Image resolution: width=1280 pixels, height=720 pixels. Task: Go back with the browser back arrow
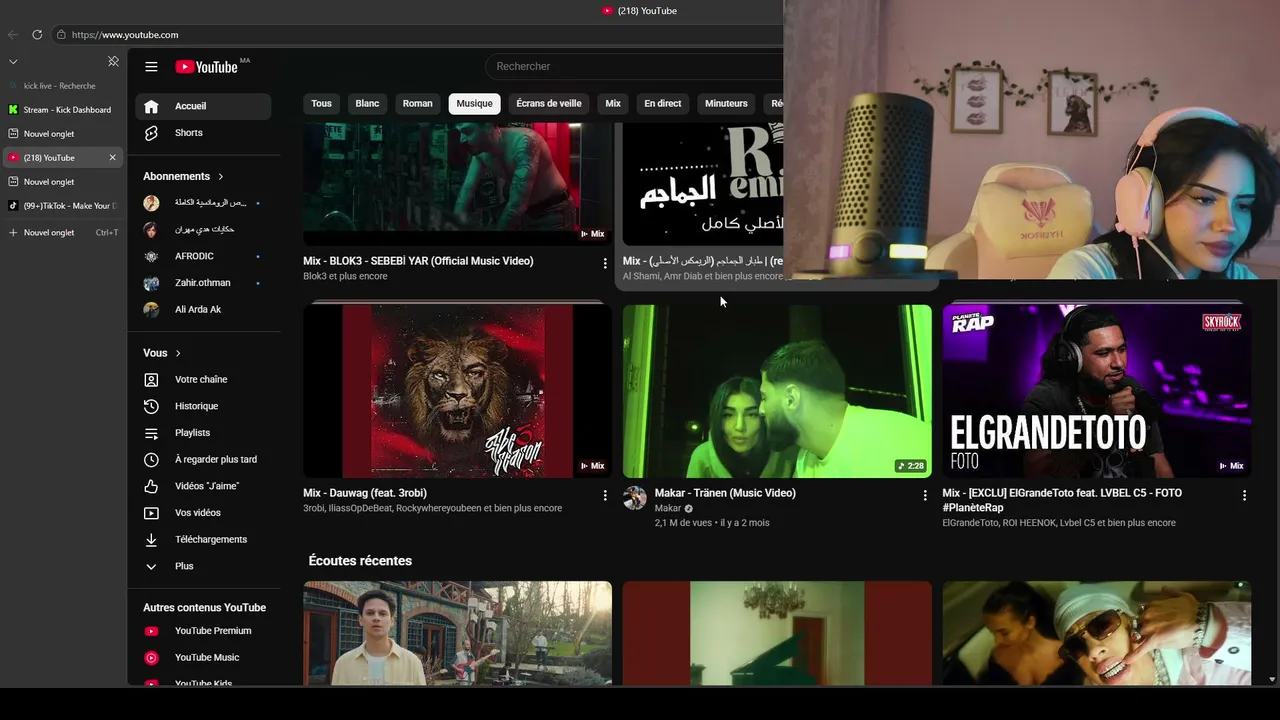coord(13,34)
